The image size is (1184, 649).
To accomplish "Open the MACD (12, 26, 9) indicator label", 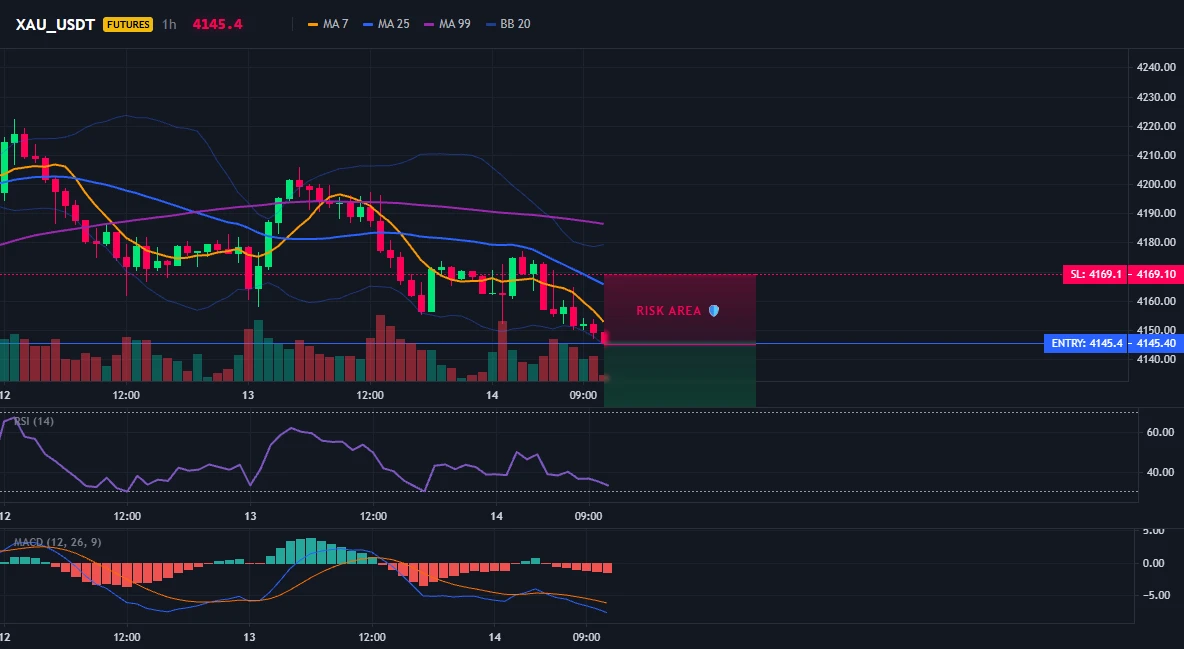I will (57, 542).
